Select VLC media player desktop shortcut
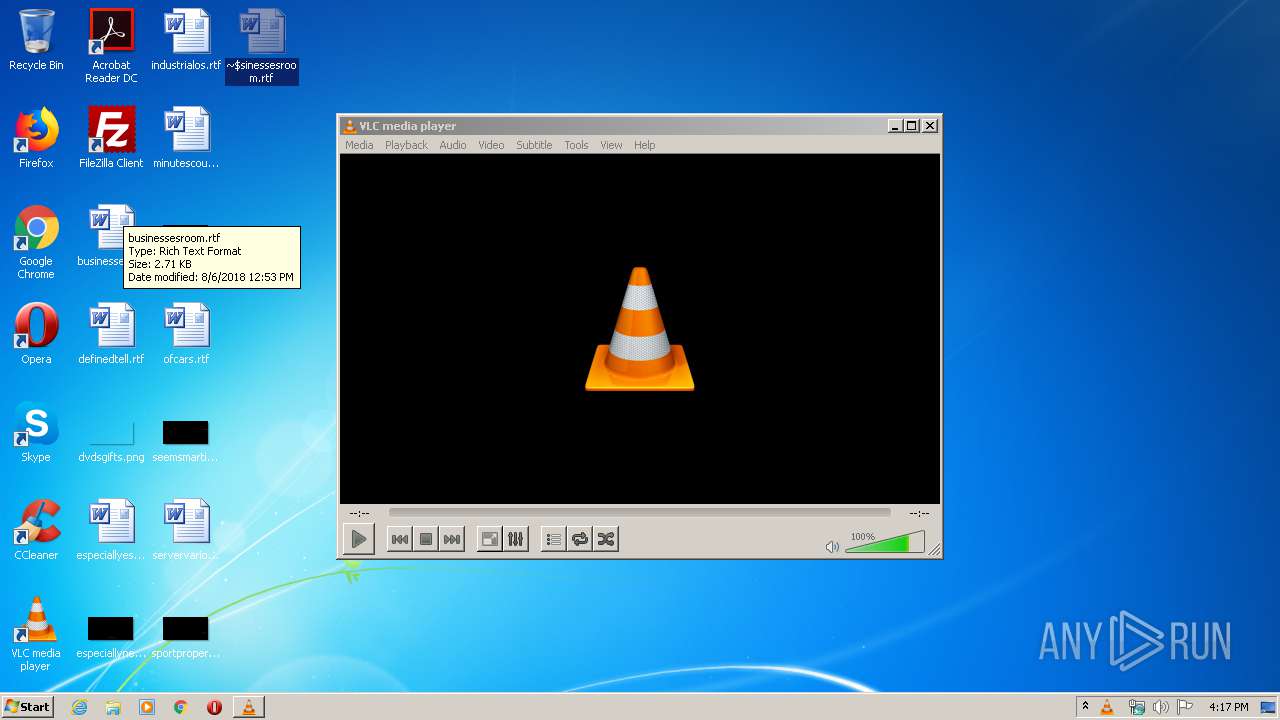 [36, 634]
